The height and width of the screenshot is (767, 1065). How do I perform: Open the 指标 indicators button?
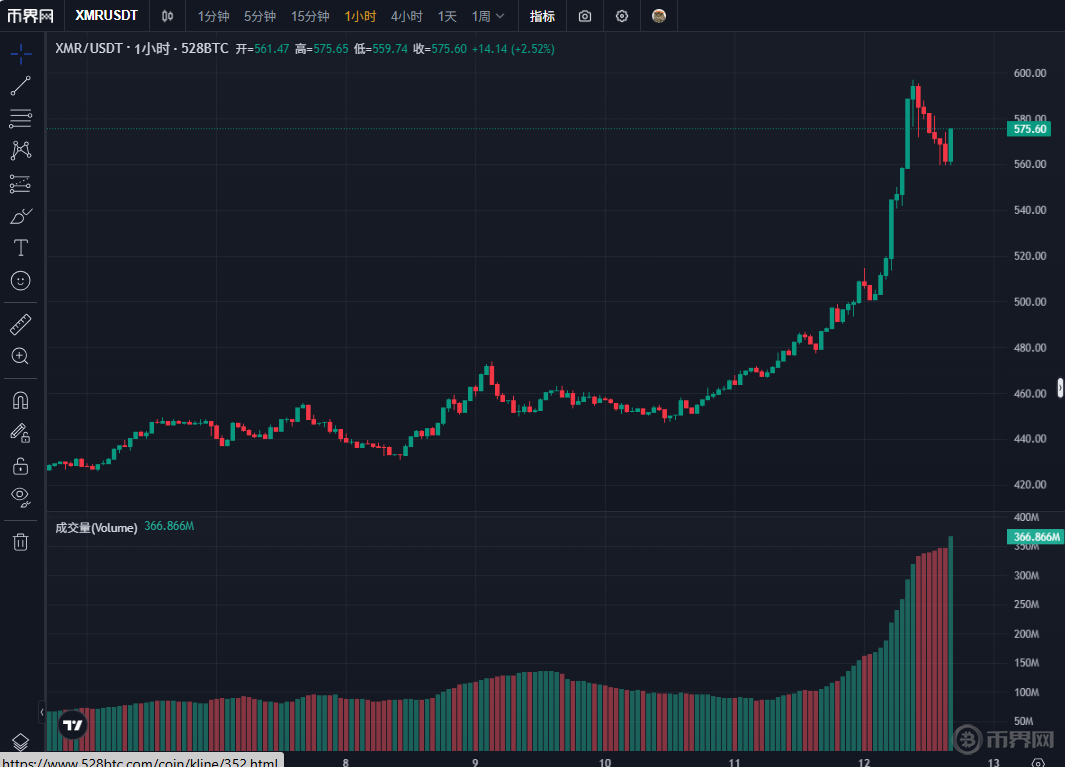coord(542,16)
